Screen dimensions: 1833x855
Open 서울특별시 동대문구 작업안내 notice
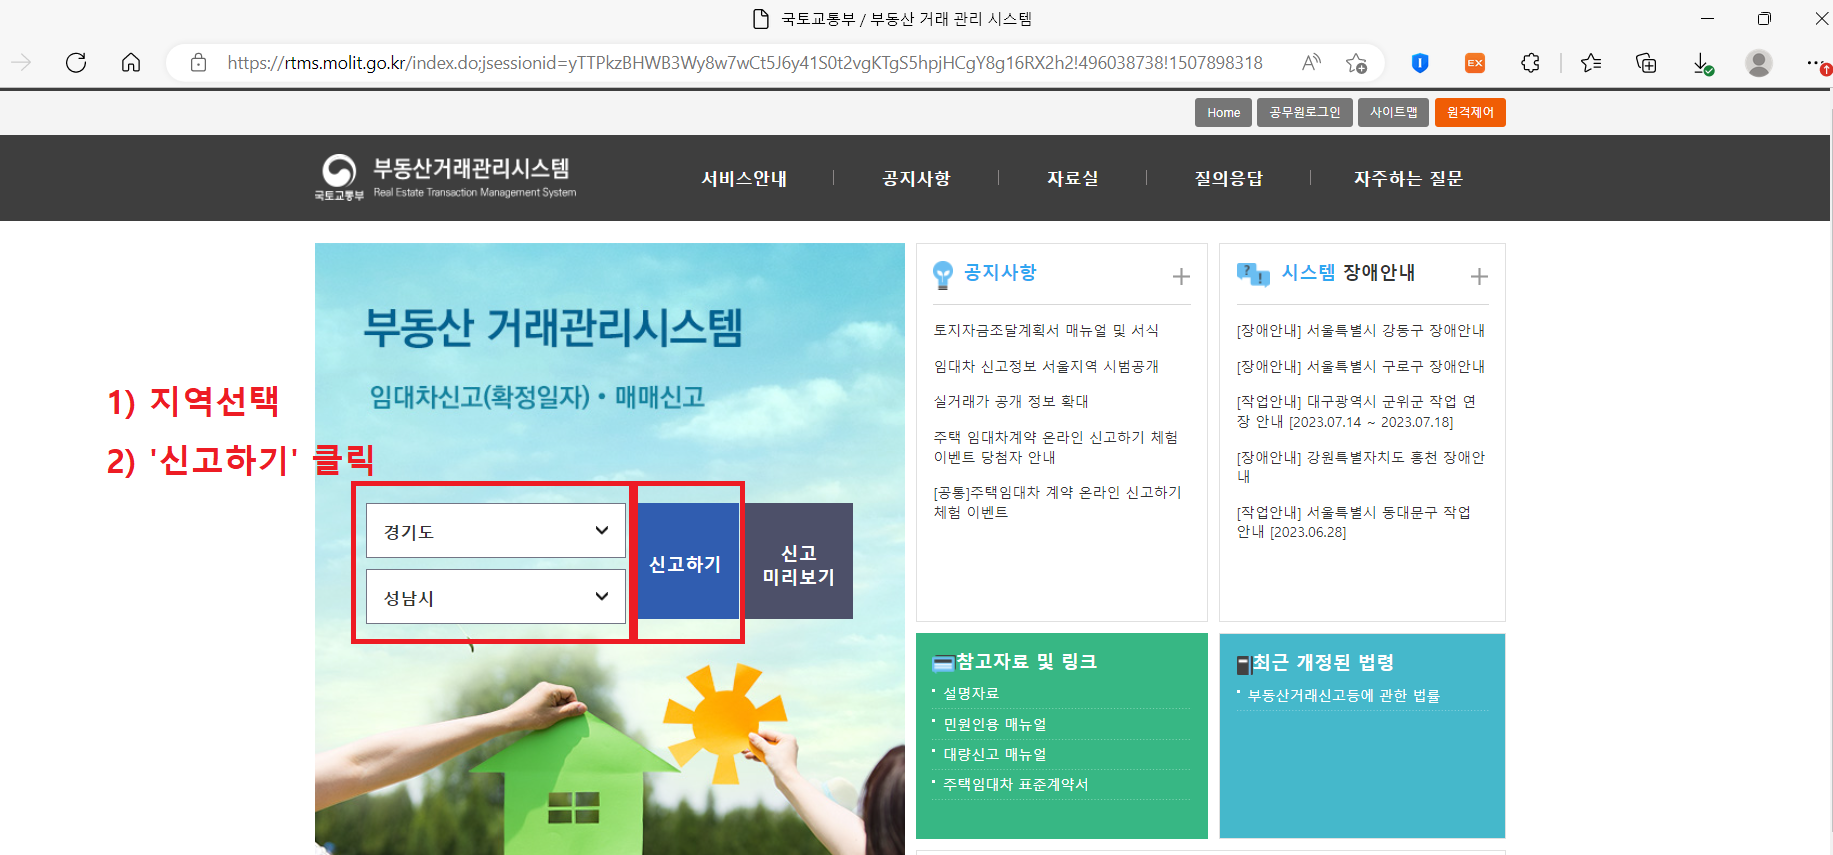coord(1354,521)
